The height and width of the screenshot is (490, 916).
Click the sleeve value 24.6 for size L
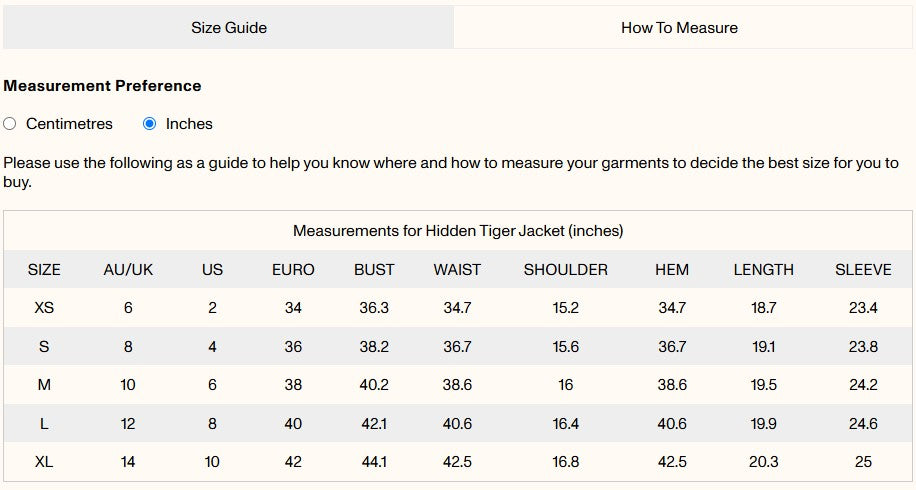(x=863, y=424)
